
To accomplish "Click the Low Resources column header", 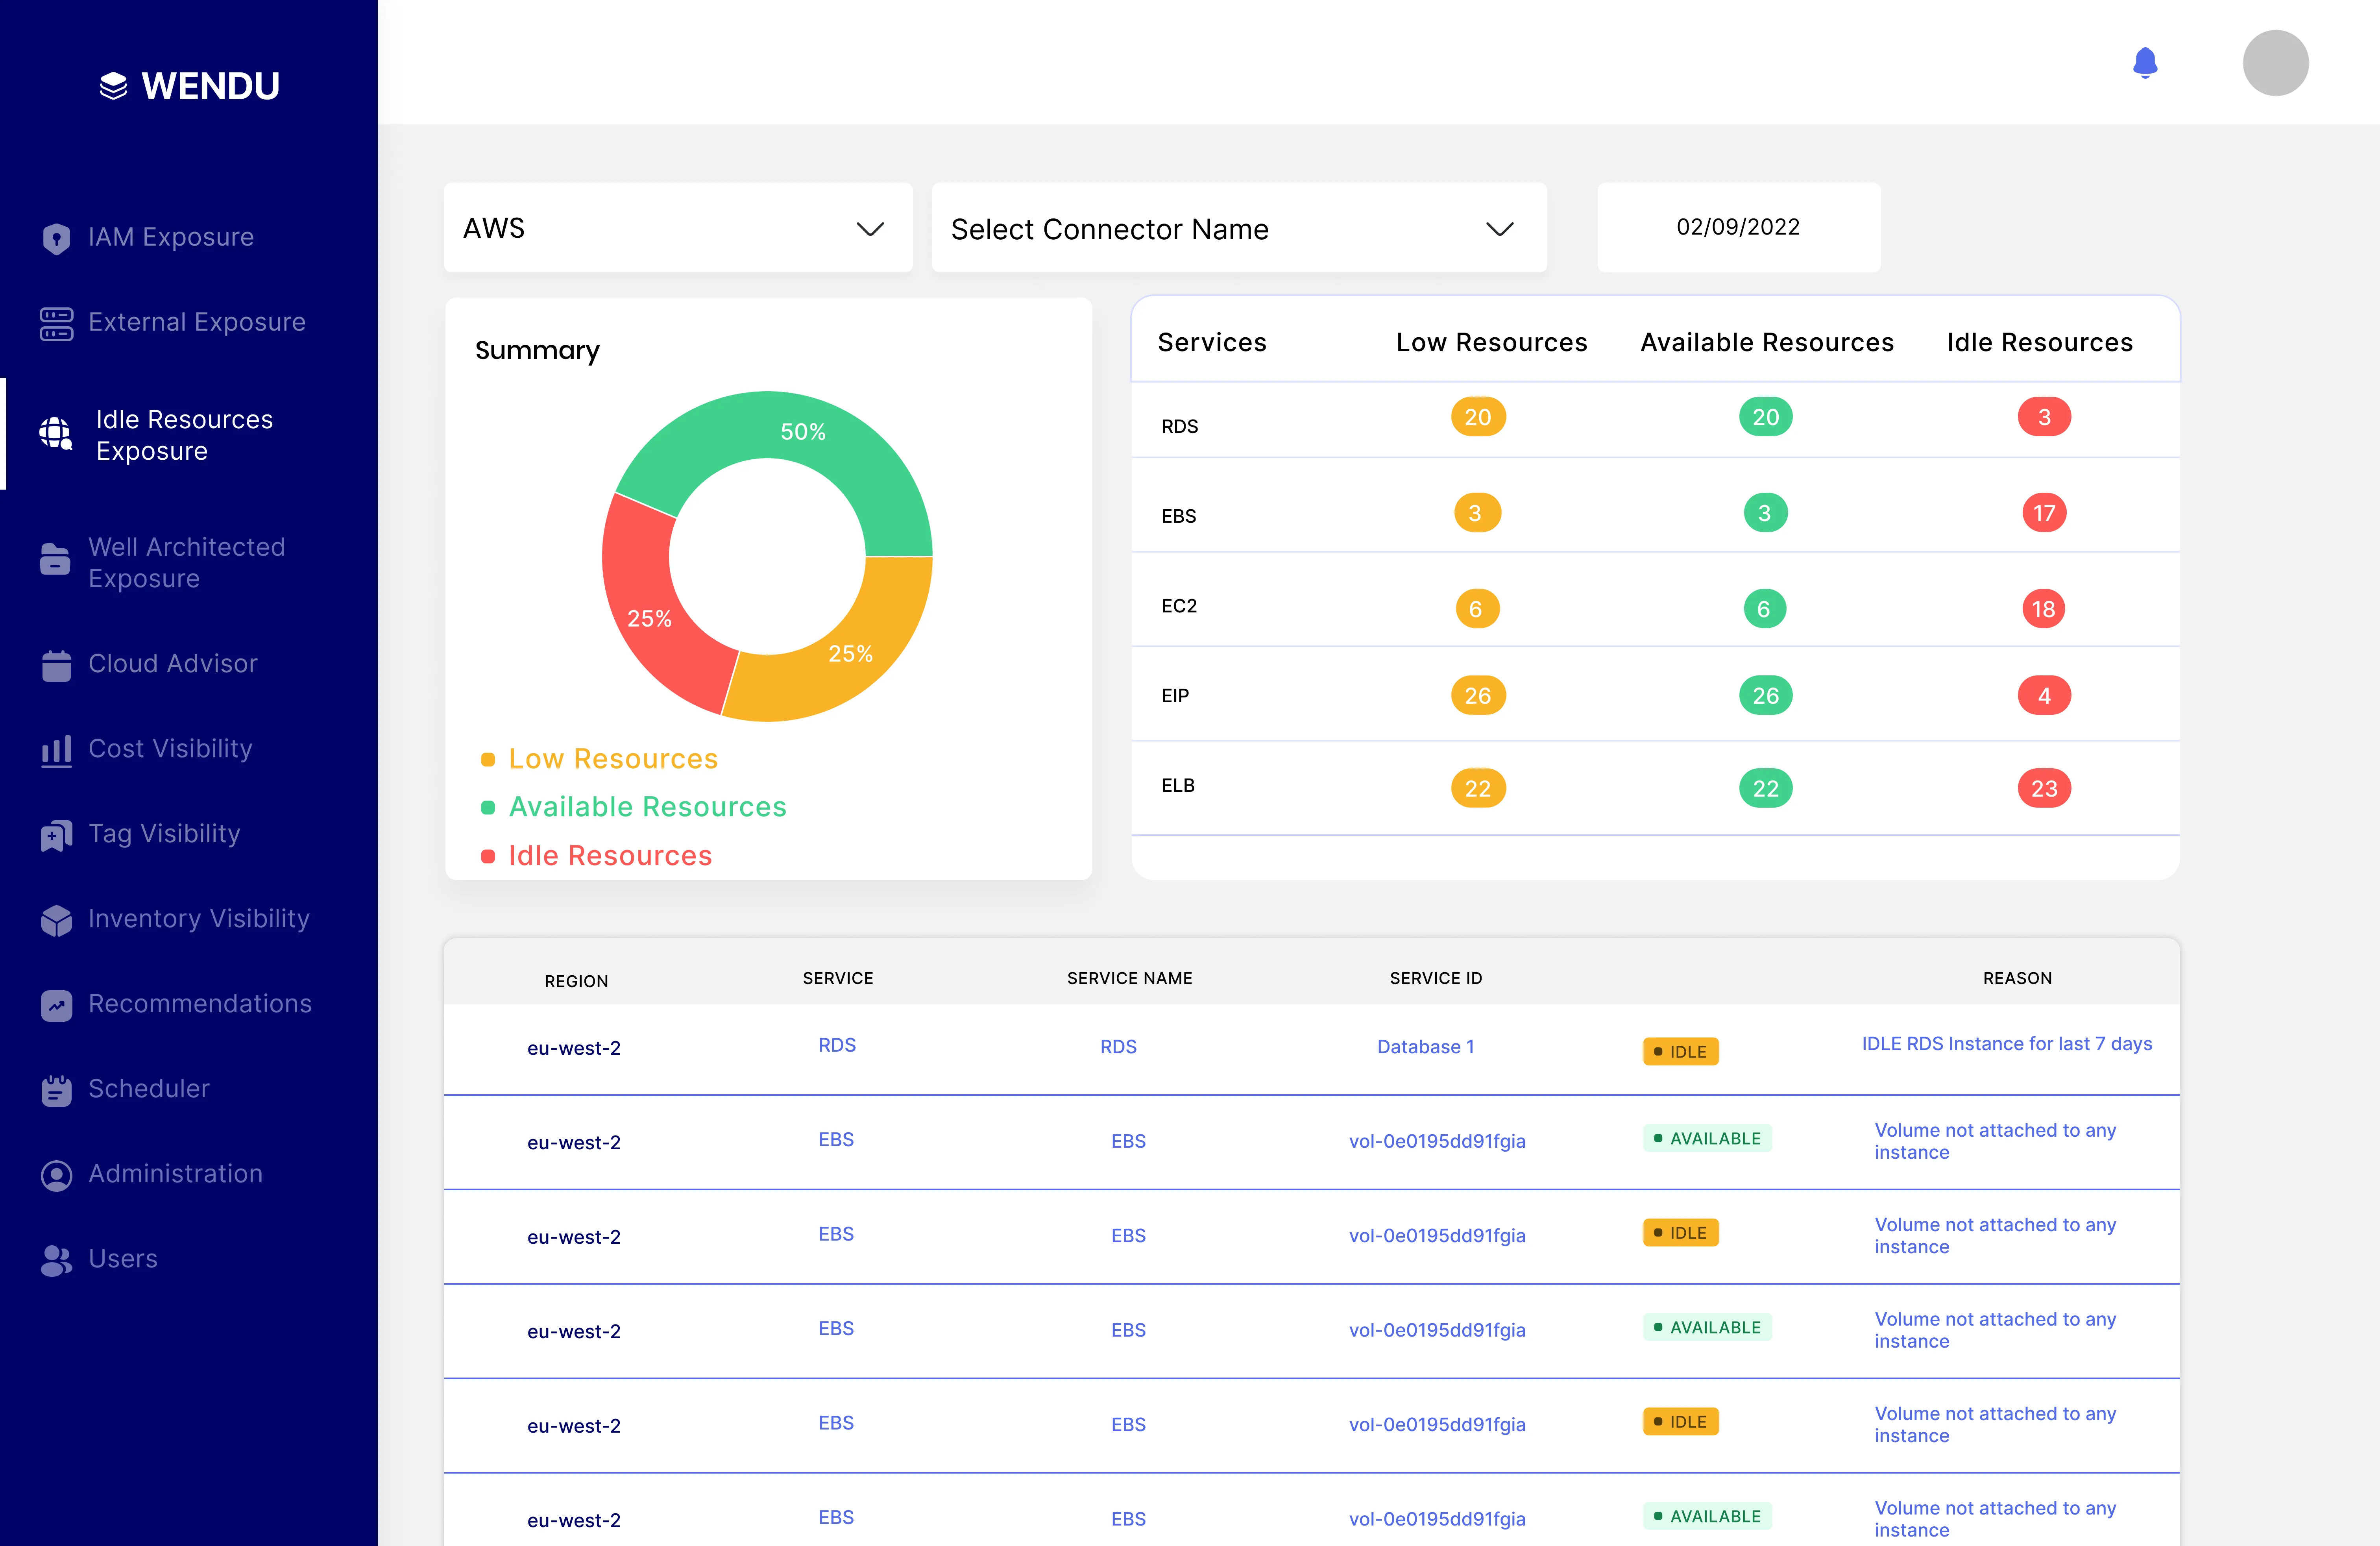I will [x=1491, y=342].
